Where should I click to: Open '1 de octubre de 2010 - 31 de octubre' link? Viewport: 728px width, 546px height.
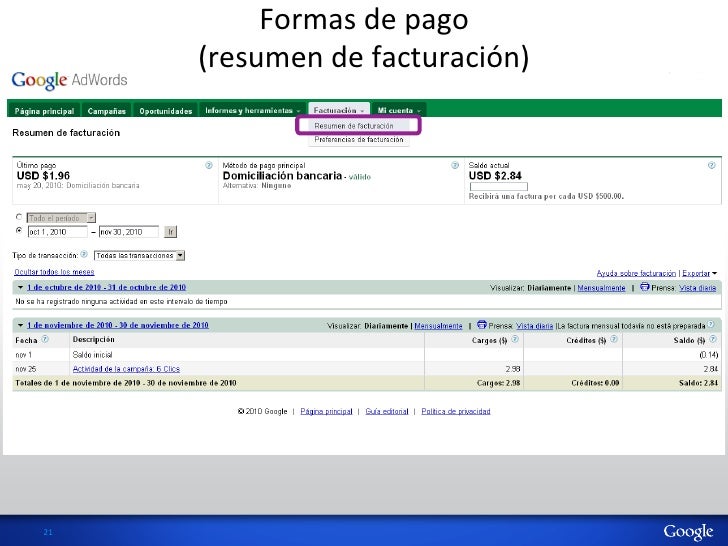point(107,287)
